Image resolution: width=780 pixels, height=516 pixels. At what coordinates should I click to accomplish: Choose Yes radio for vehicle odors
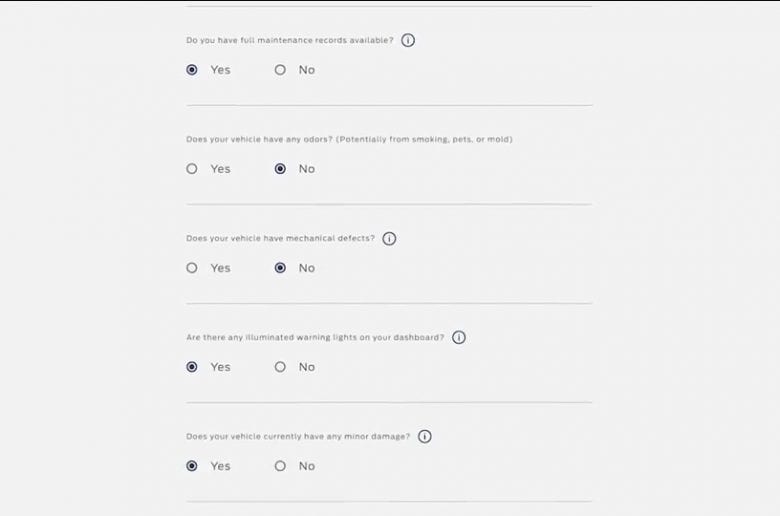pos(192,169)
